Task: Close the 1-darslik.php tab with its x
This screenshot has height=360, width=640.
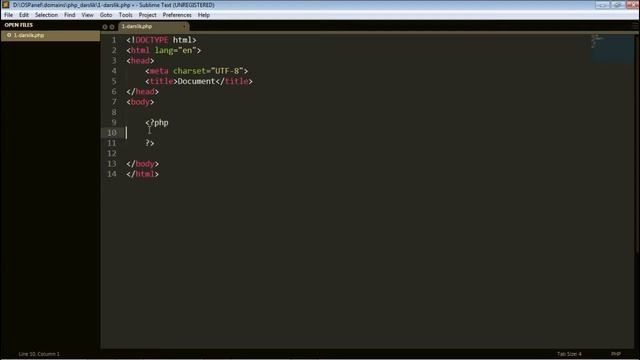Action: [x=184, y=27]
